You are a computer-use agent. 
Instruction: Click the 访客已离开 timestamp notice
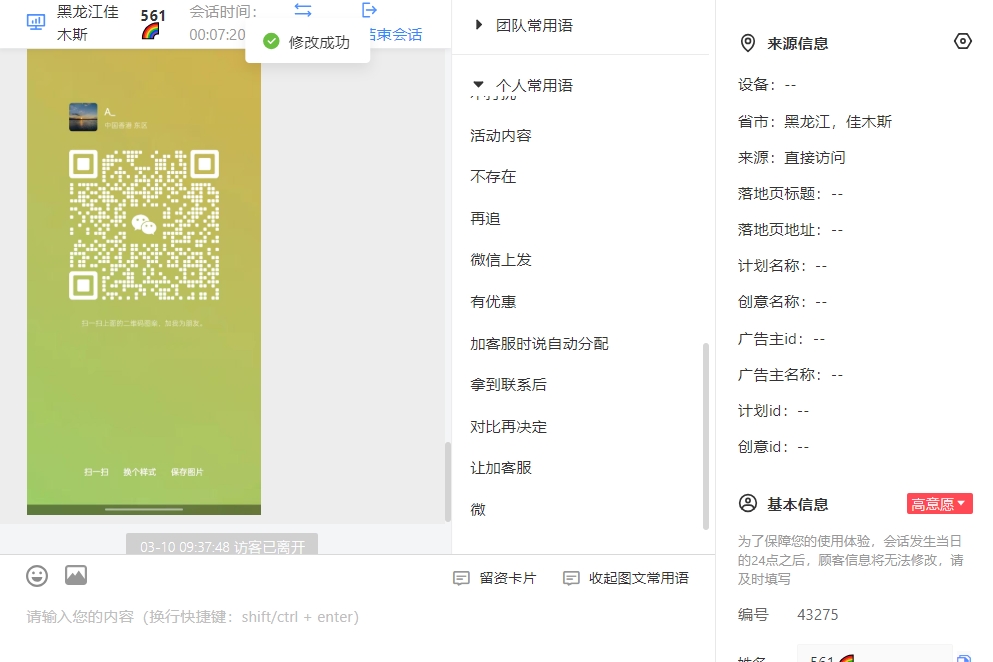coord(222,546)
